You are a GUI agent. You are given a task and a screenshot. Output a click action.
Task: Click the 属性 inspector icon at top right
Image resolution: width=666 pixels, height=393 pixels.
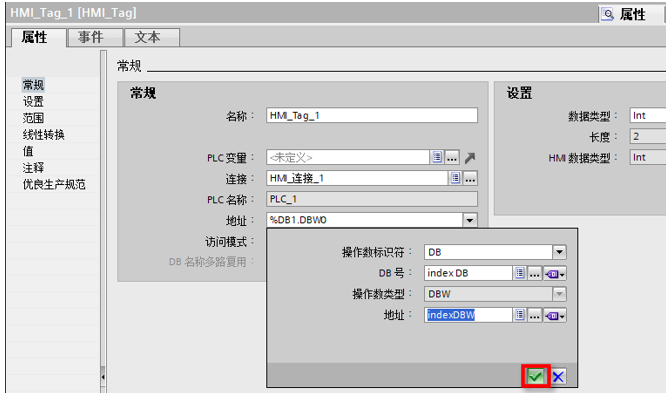pos(608,14)
